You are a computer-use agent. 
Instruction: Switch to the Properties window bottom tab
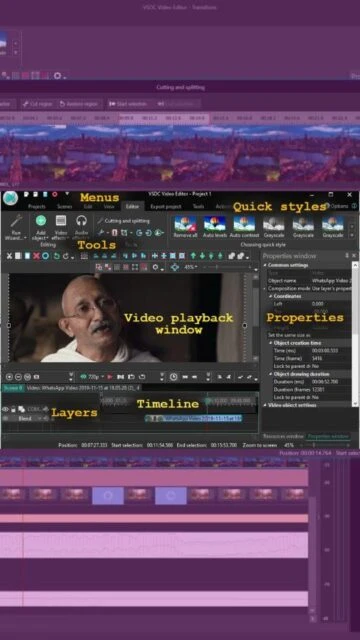pyautogui.click(x=329, y=436)
